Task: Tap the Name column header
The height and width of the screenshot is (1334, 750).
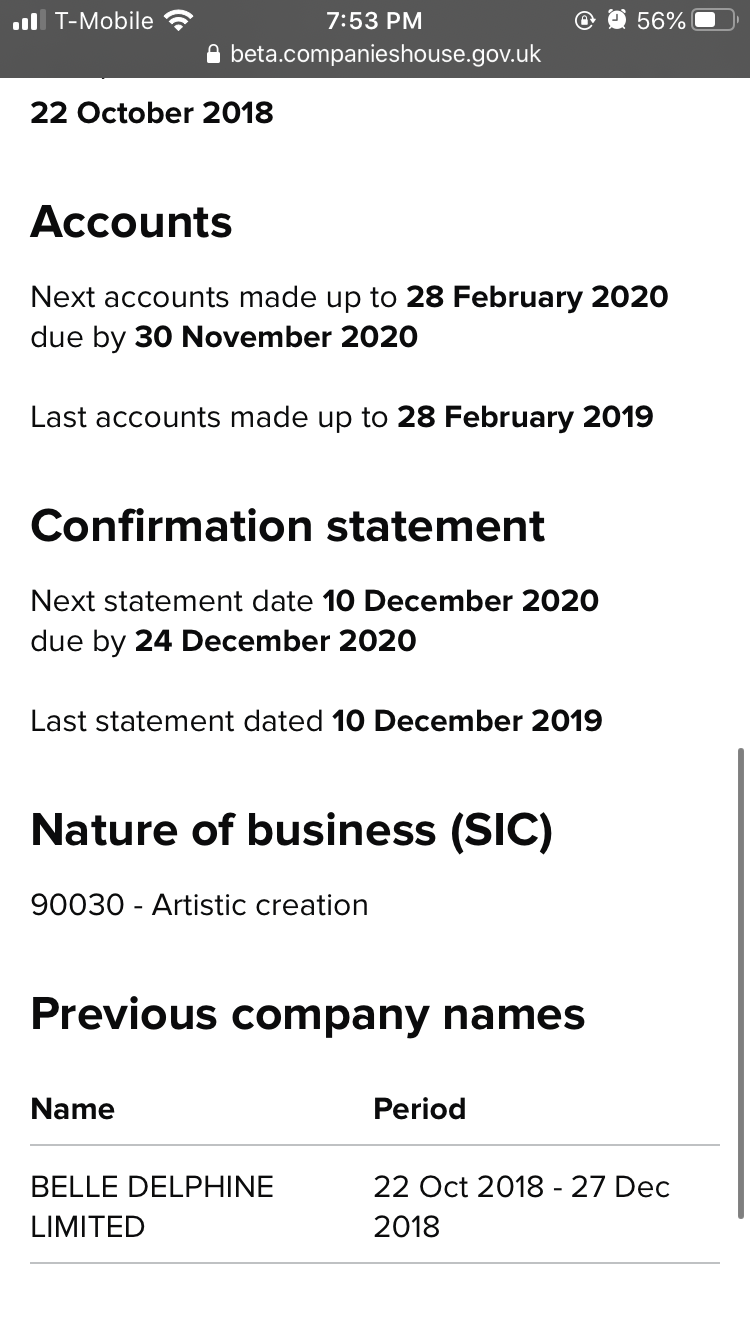Action: coord(73,1108)
